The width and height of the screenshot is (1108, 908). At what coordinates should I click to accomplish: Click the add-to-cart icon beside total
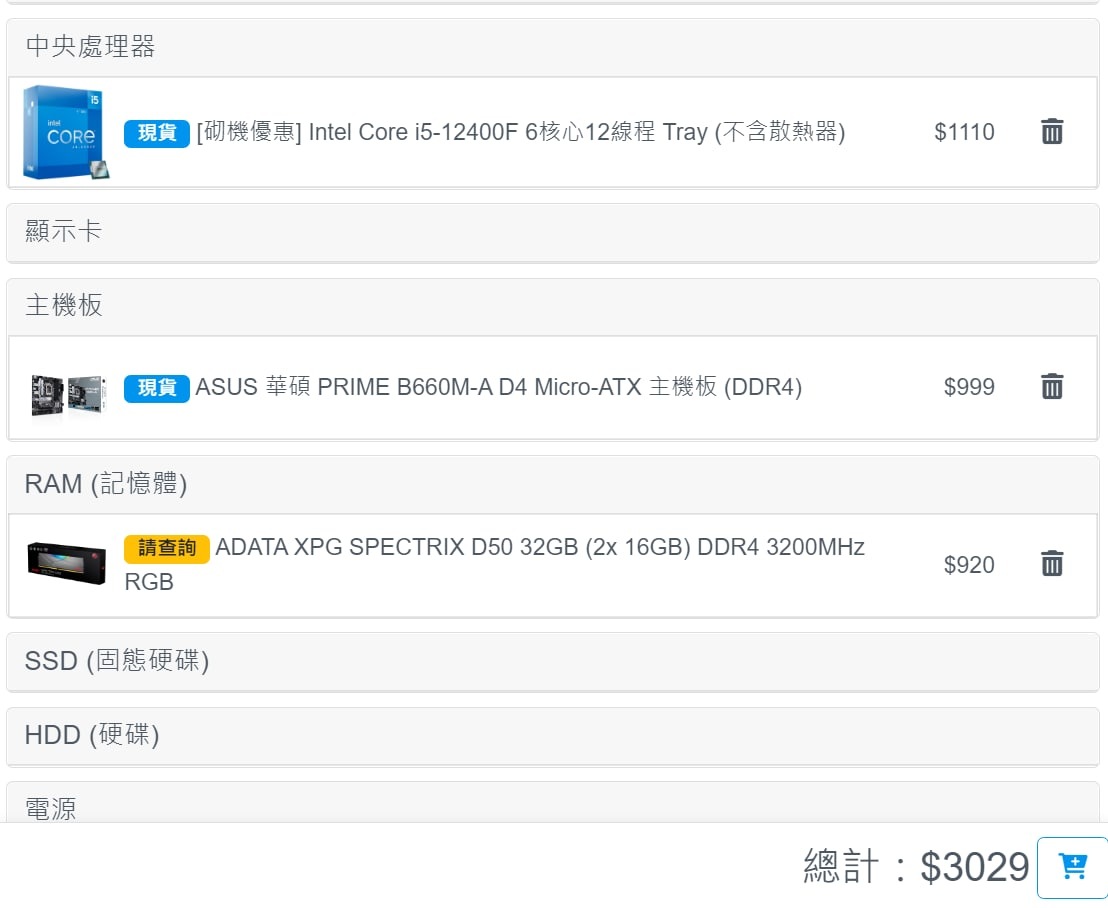tap(1073, 867)
